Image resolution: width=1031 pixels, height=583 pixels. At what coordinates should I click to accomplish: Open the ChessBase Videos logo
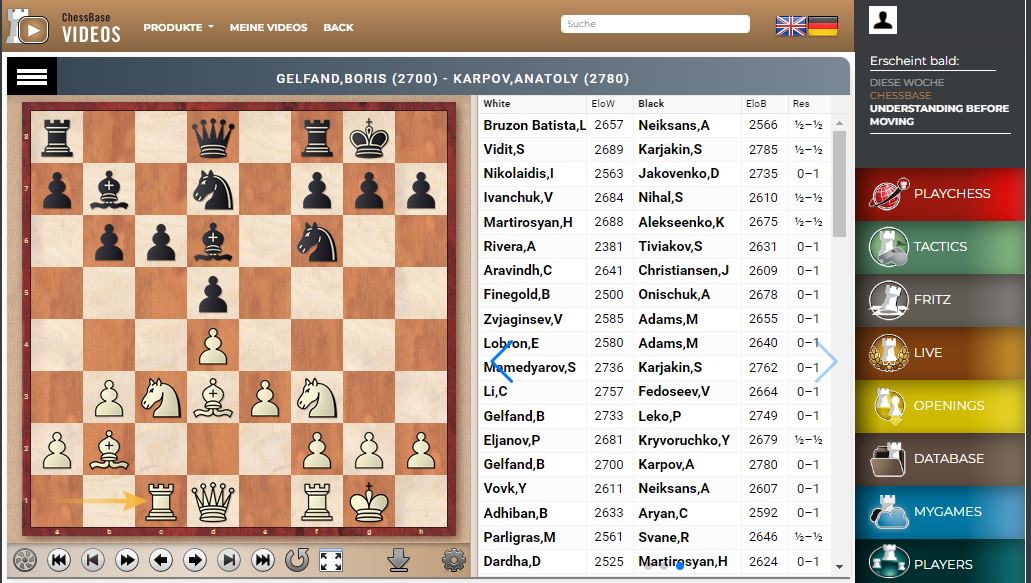(62, 26)
